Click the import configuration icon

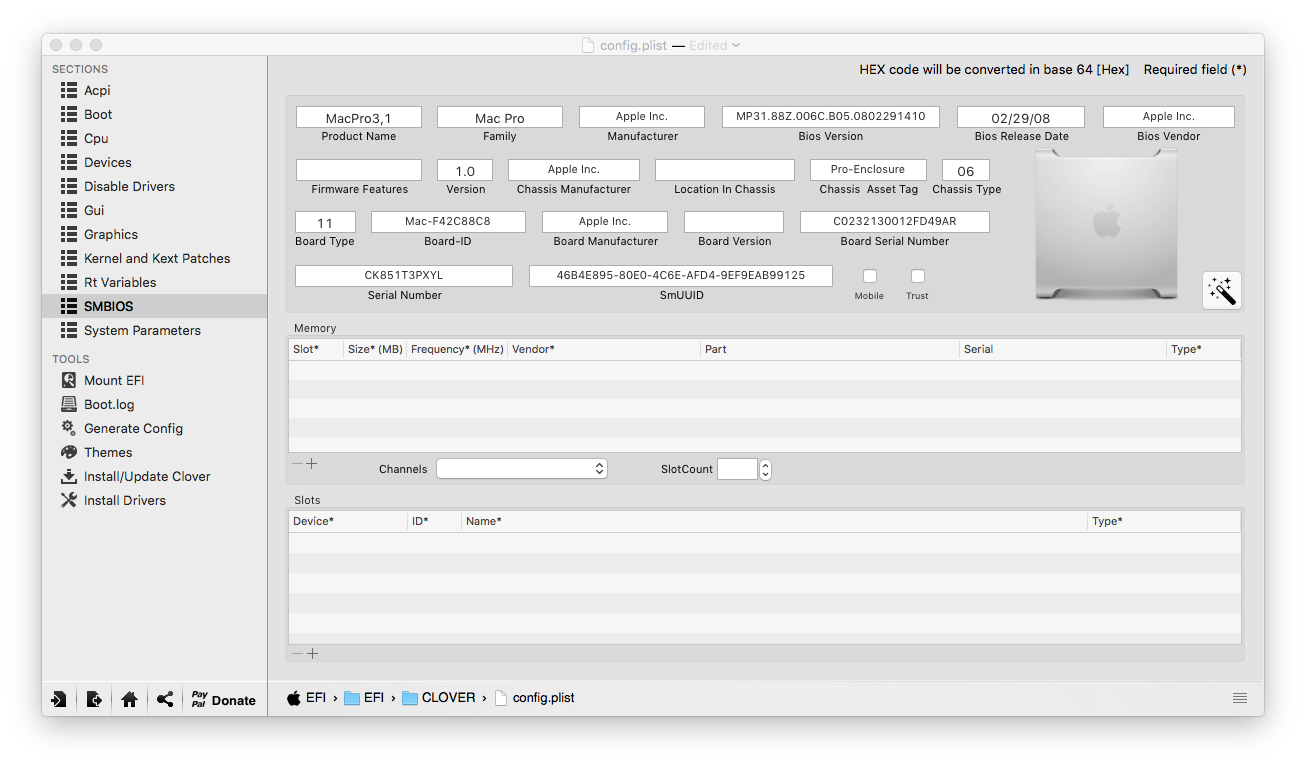click(59, 700)
